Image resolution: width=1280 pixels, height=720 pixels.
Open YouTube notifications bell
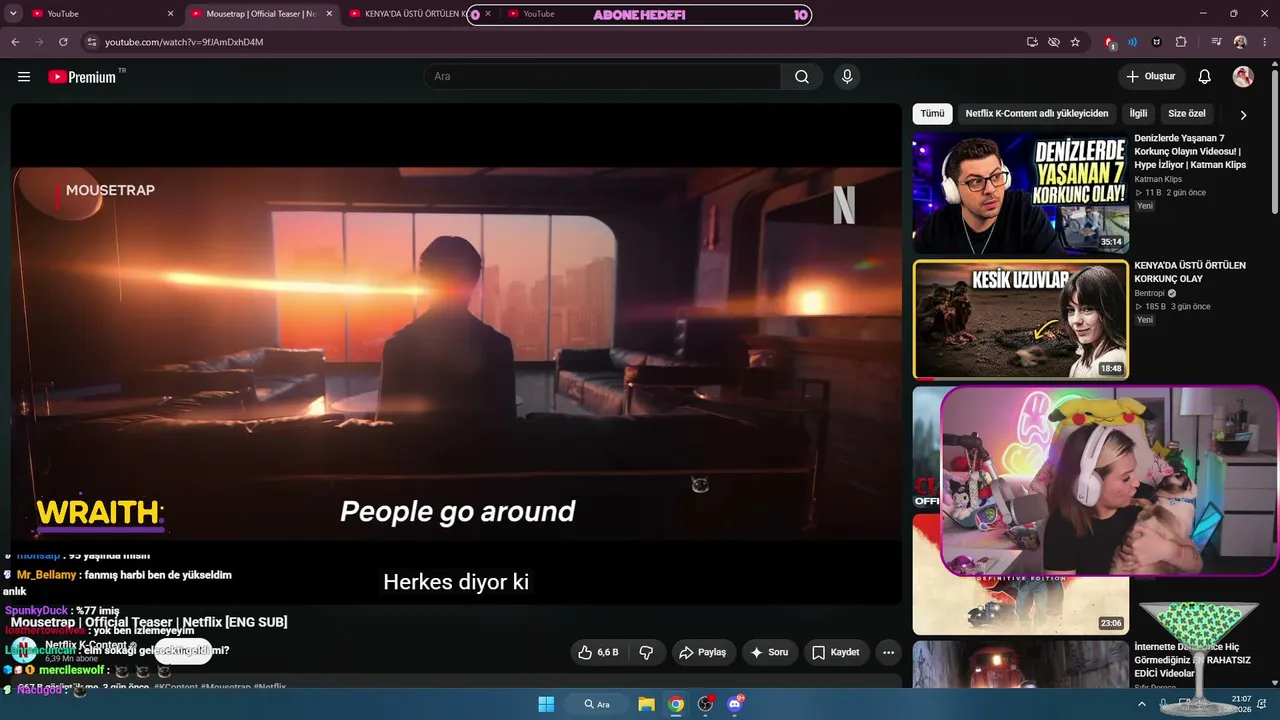[1205, 77]
